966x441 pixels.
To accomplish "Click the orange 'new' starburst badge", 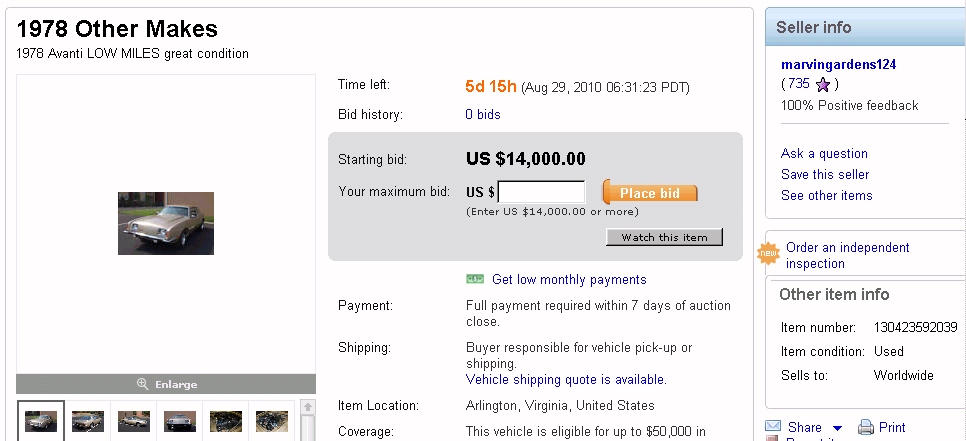I will 768,254.
